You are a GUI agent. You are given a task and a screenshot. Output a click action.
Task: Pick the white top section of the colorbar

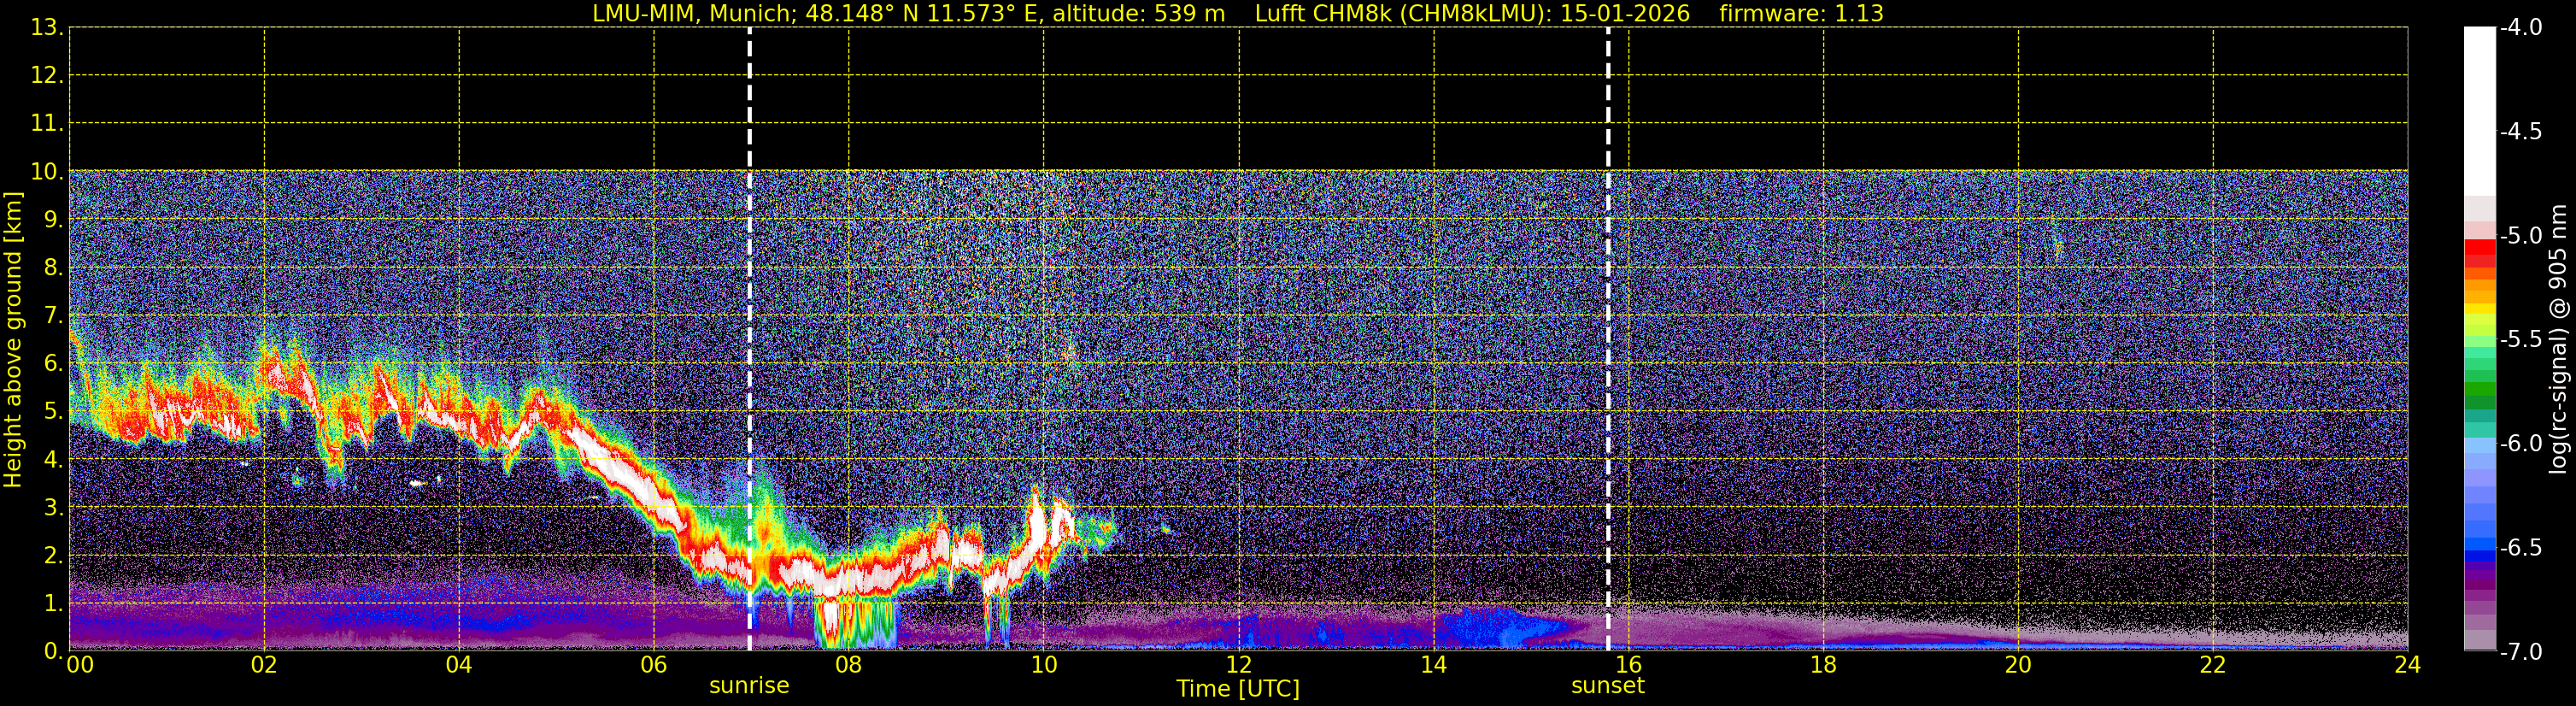click(x=2479, y=111)
